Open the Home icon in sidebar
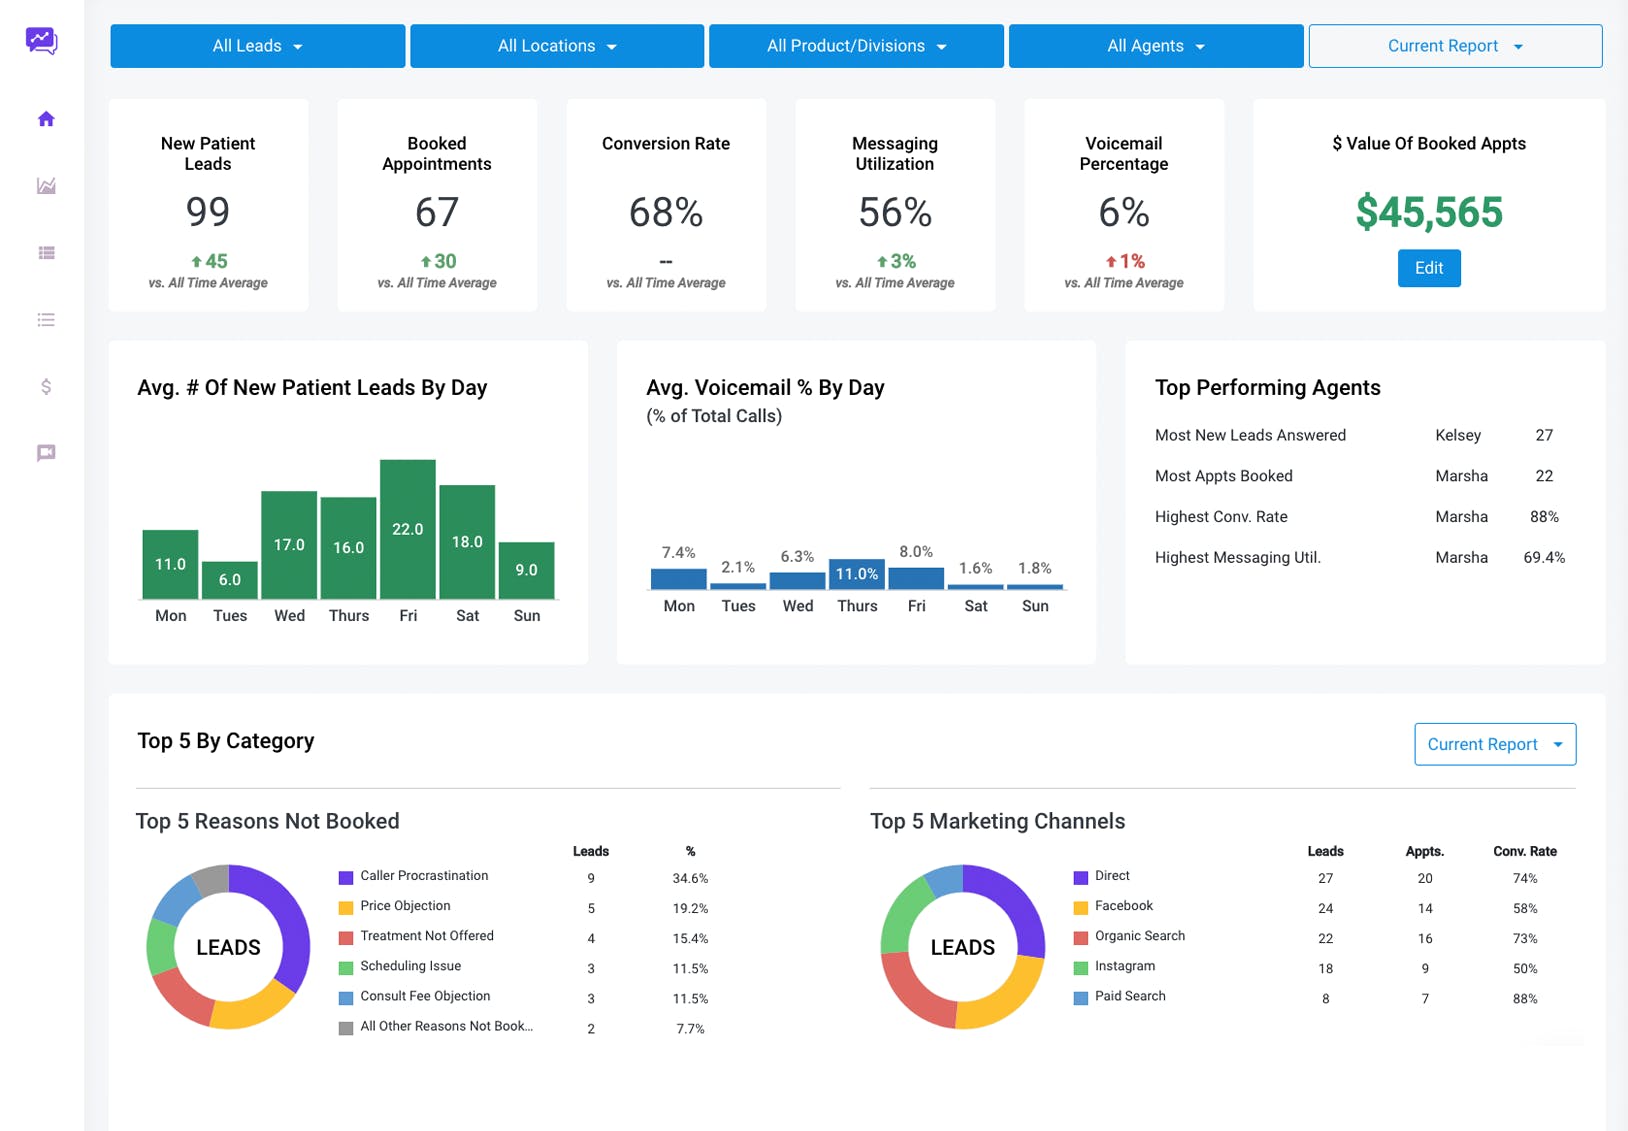 pos(46,119)
